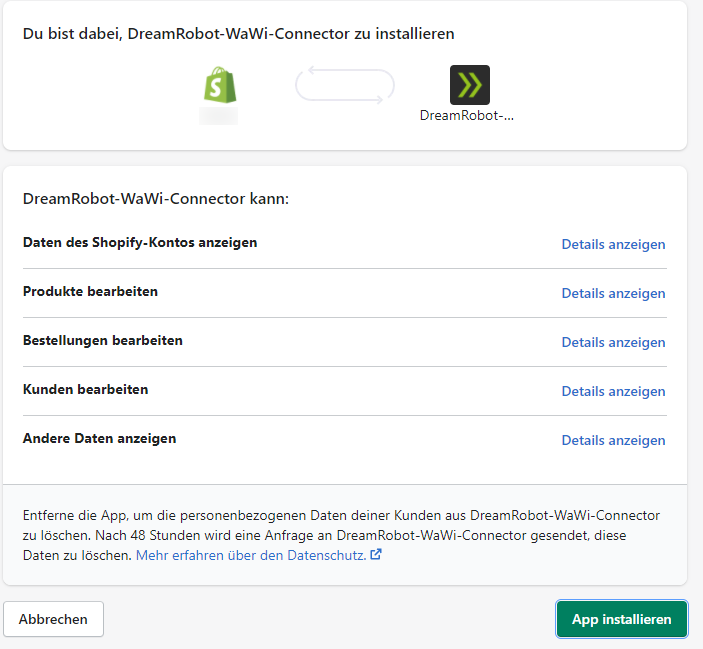Click the 'Produkte bearbeiten' permission text

coord(90,291)
